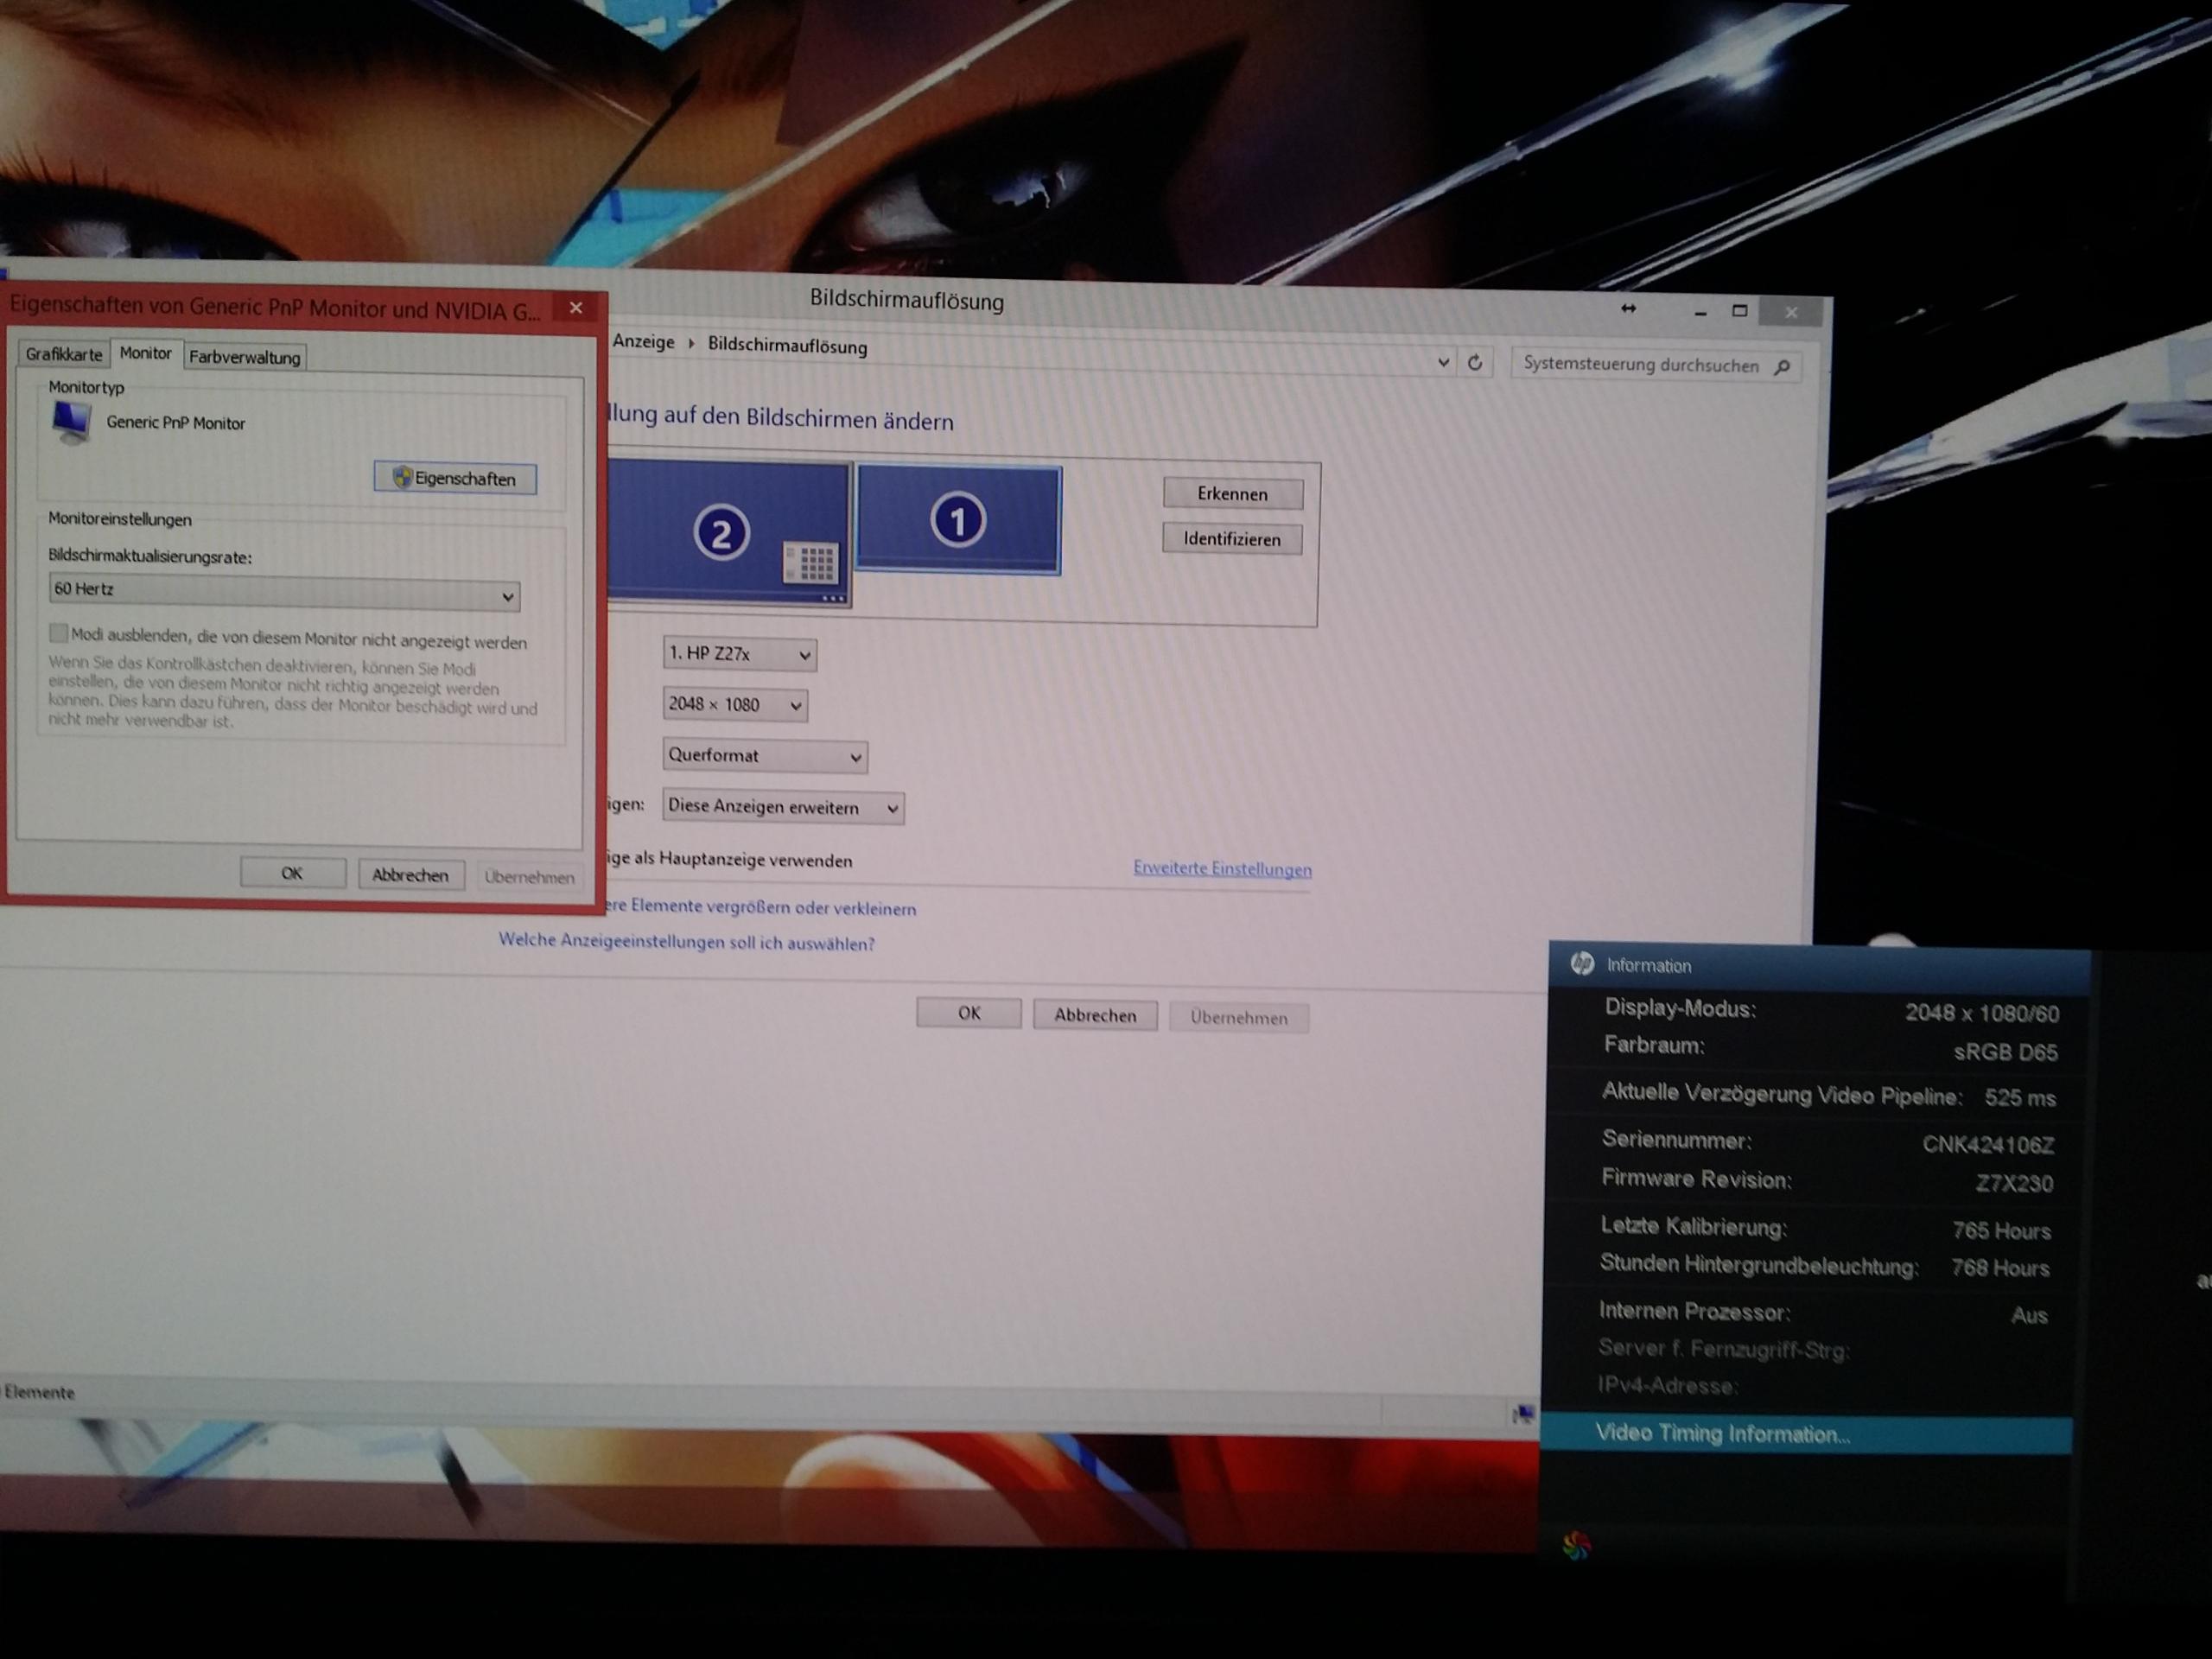2212x1659 pixels.
Task: Switch to the Farbverwaltung tab
Action: (x=245, y=357)
